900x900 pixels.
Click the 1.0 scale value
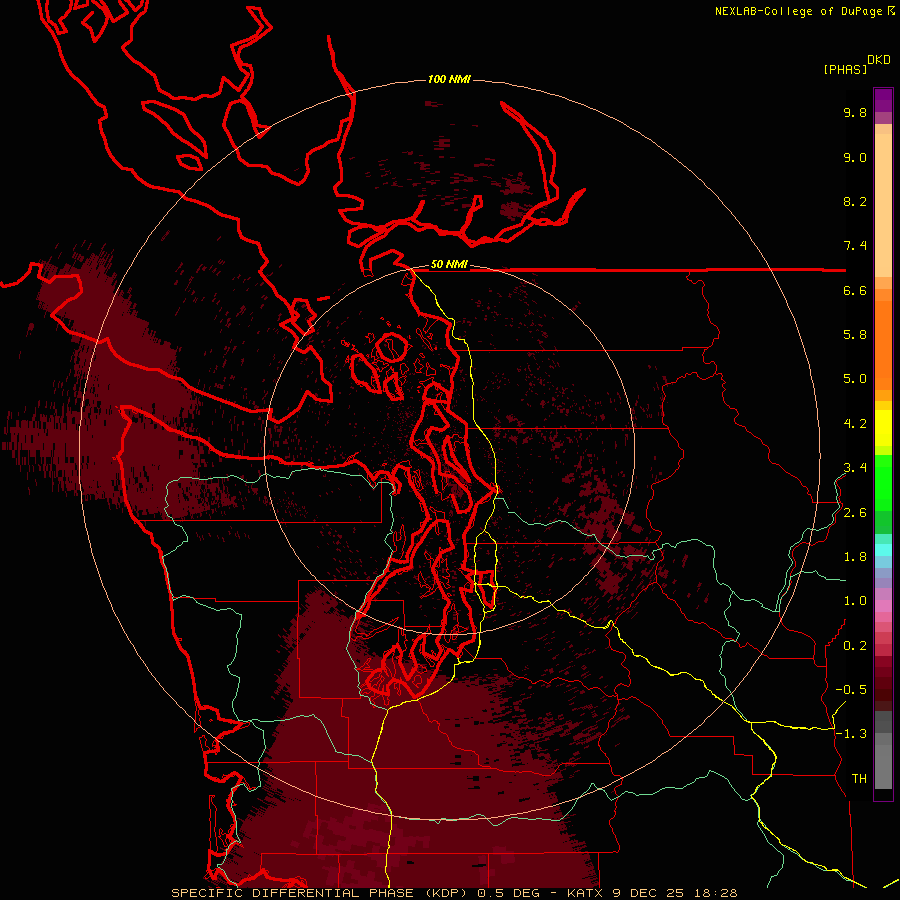coord(855,601)
